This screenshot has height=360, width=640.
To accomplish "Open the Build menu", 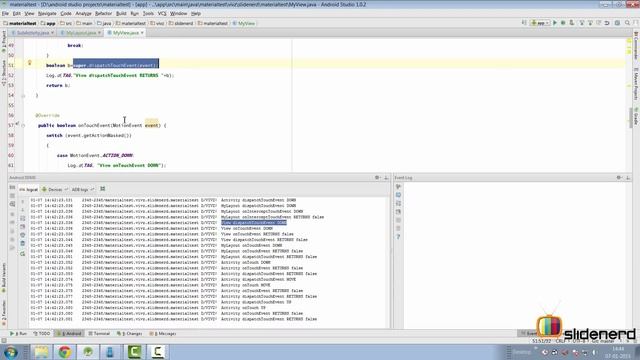I will click(121, 13).
